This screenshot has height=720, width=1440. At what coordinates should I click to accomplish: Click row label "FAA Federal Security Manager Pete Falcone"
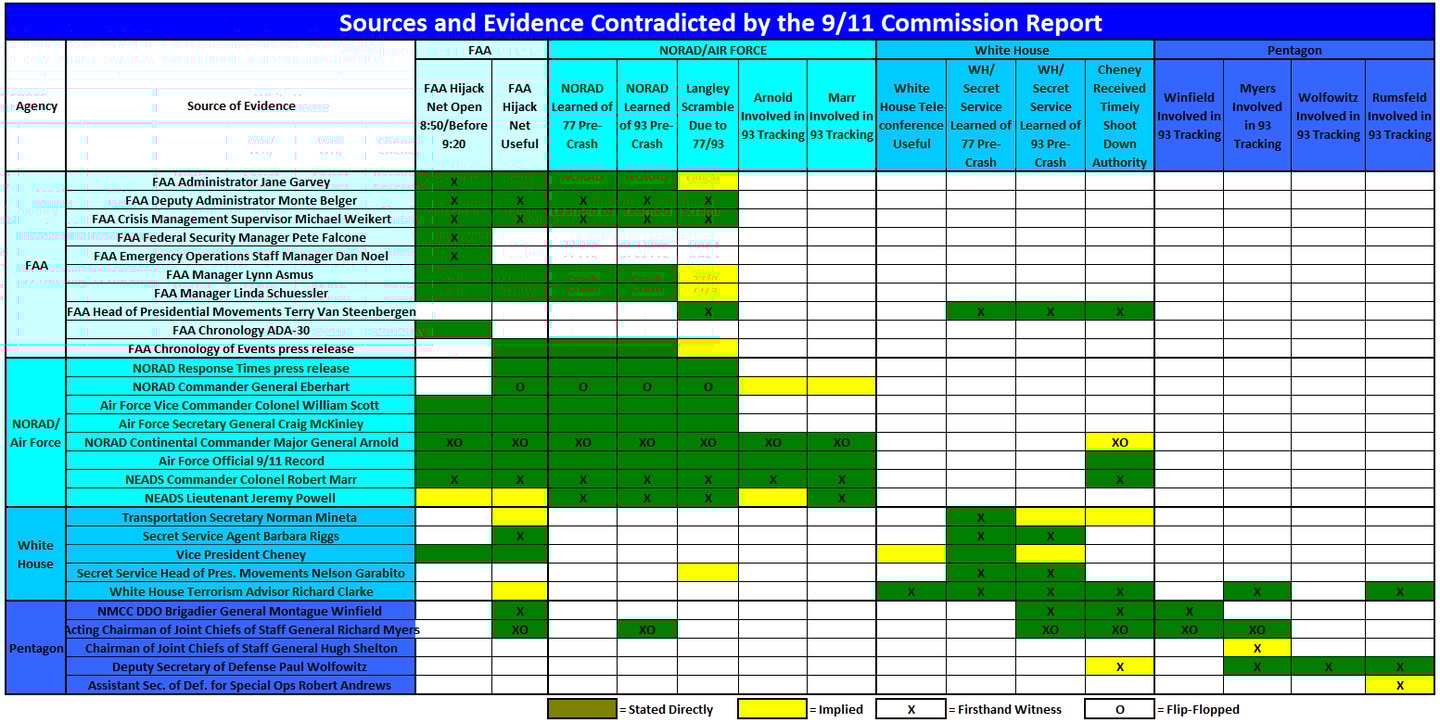pyautogui.click(x=241, y=237)
